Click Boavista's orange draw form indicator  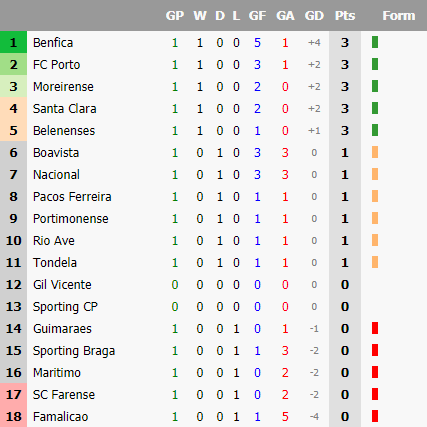point(375,152)
